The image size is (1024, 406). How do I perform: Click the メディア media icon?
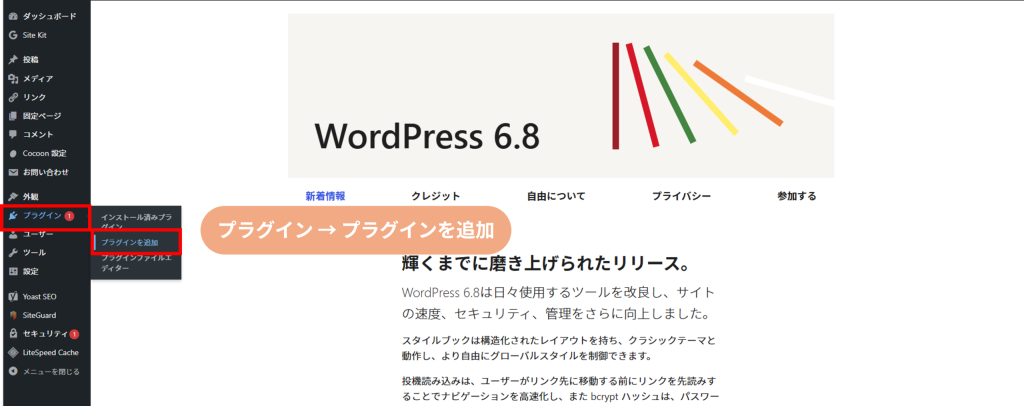click(12, 78)
